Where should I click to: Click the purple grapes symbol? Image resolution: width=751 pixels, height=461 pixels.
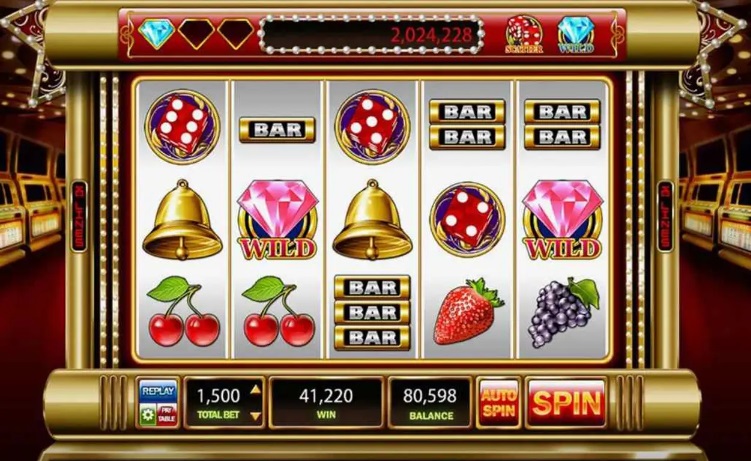563,311
